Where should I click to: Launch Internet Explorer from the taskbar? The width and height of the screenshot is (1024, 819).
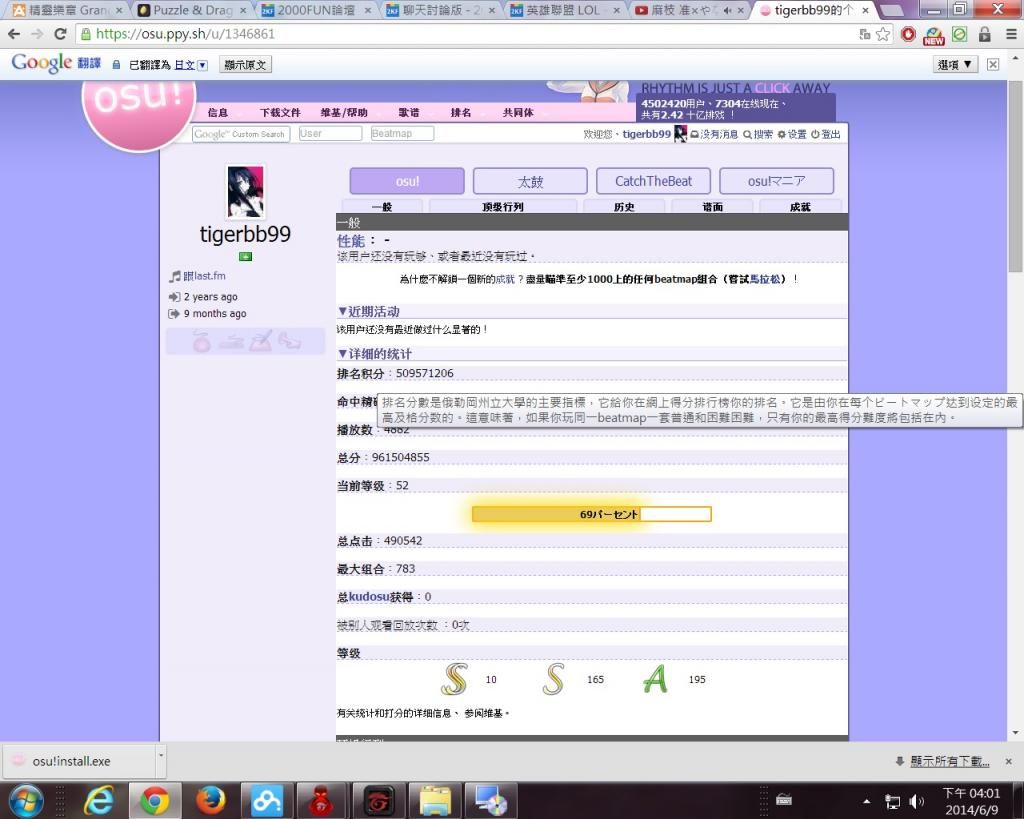point(99,800)
